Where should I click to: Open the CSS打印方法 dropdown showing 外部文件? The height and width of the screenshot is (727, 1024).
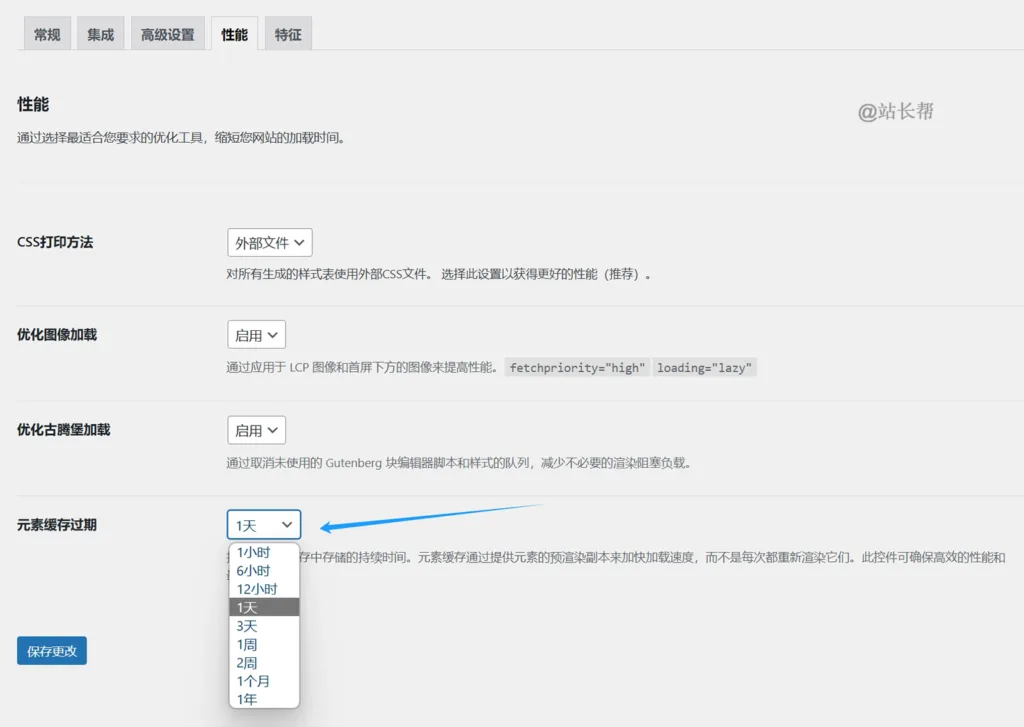(x=270, y=242)
